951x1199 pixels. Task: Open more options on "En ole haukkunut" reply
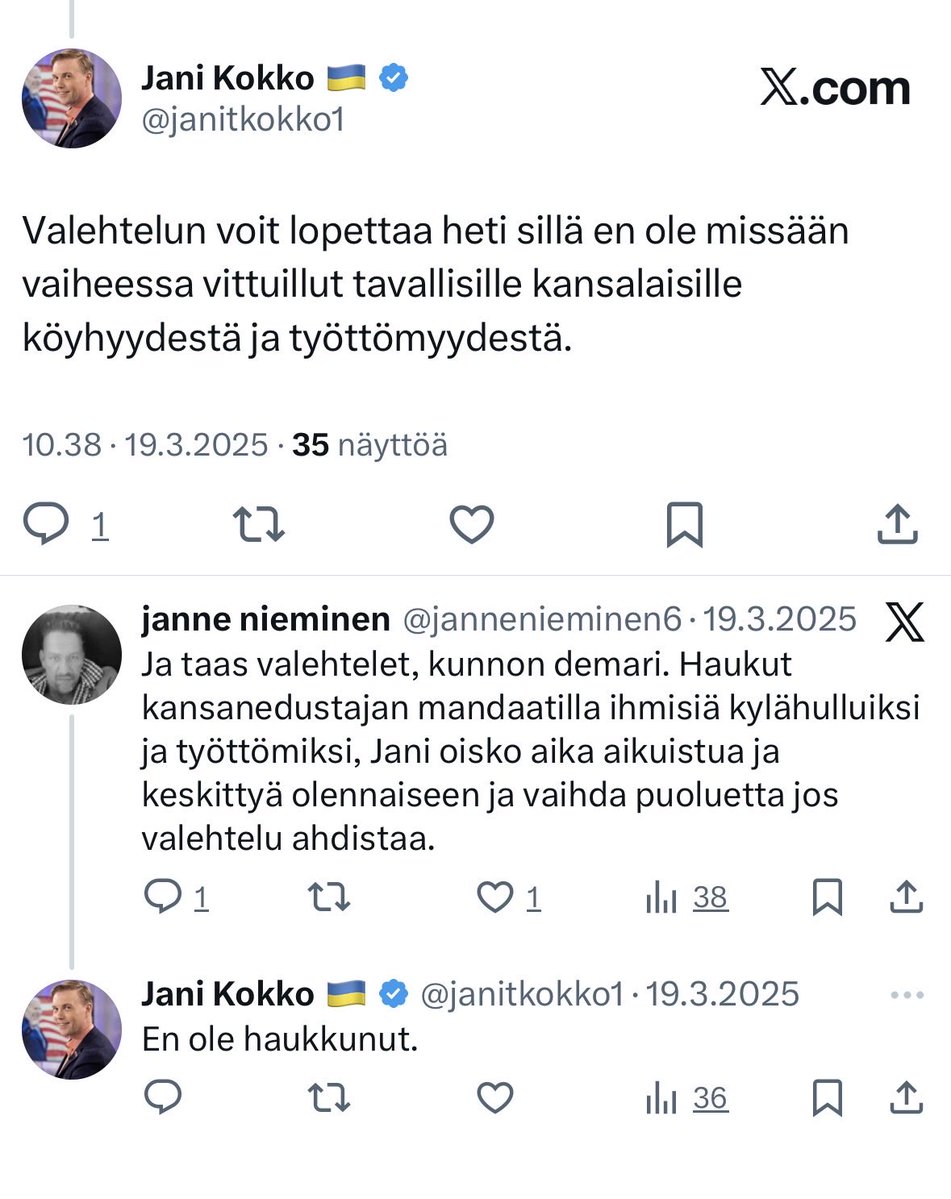point(906,995)
